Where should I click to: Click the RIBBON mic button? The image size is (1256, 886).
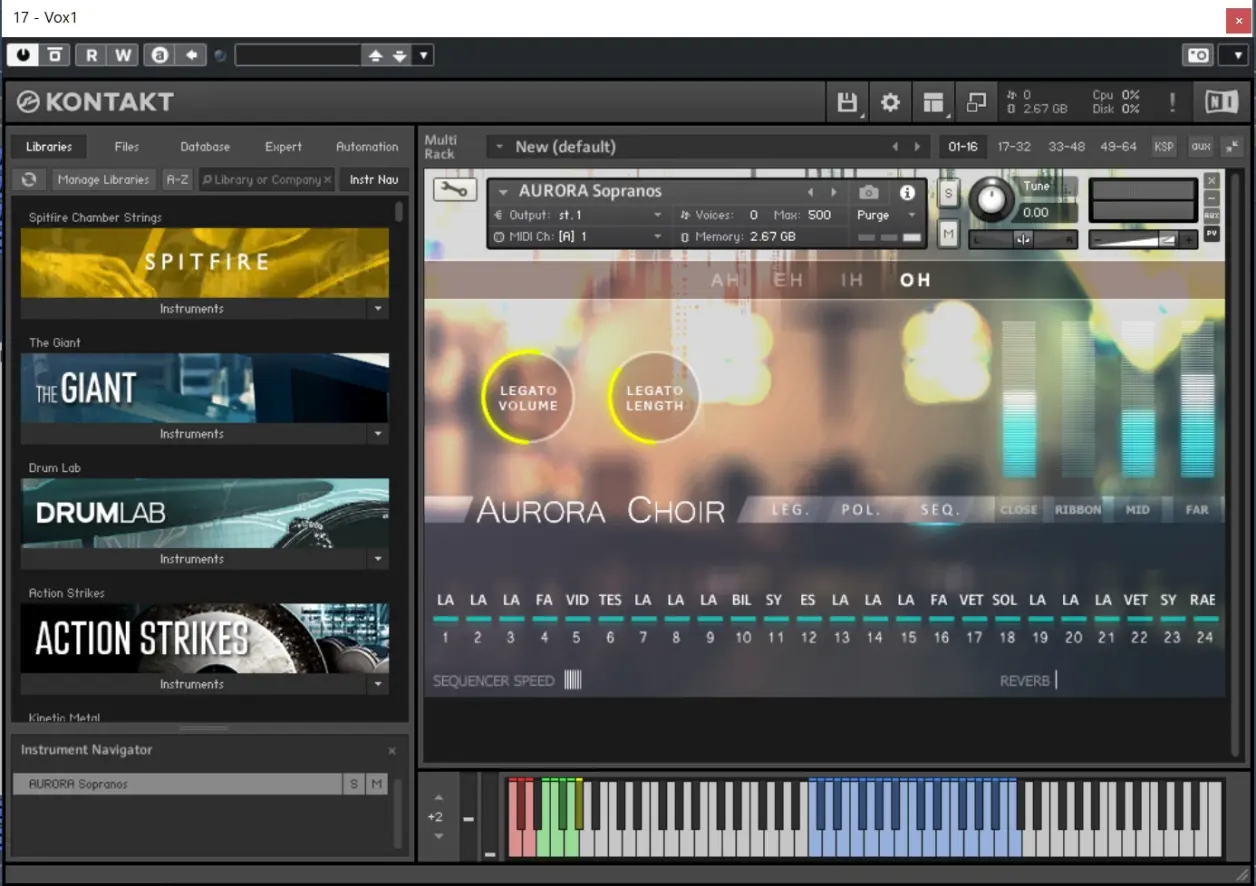[x=1078, y=510]
